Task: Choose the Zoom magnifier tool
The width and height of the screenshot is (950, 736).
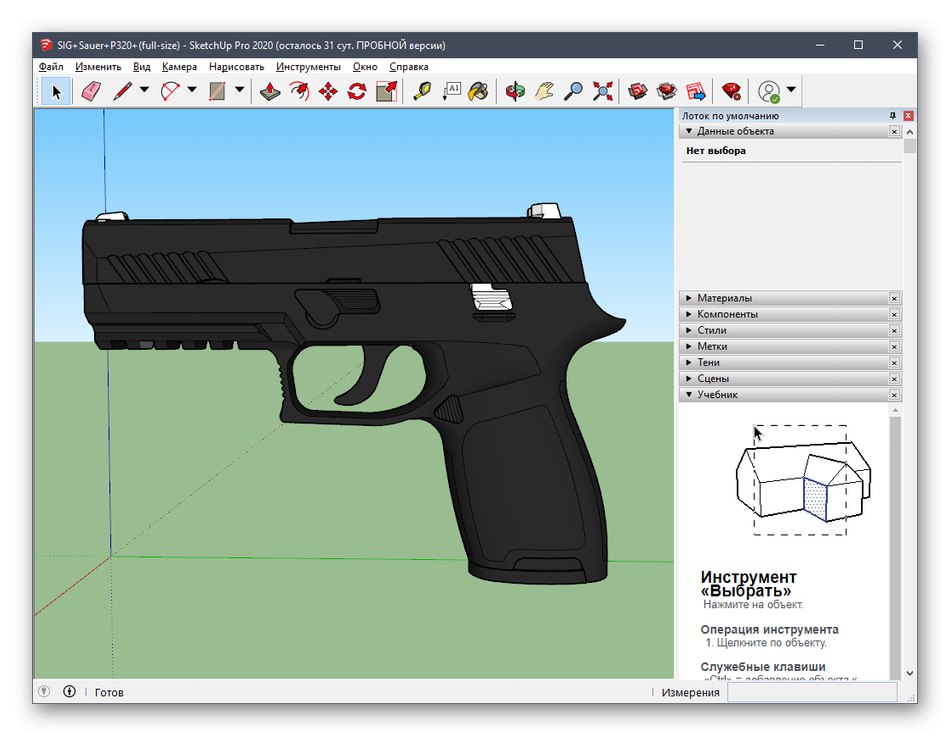Action: pos(573,91)
